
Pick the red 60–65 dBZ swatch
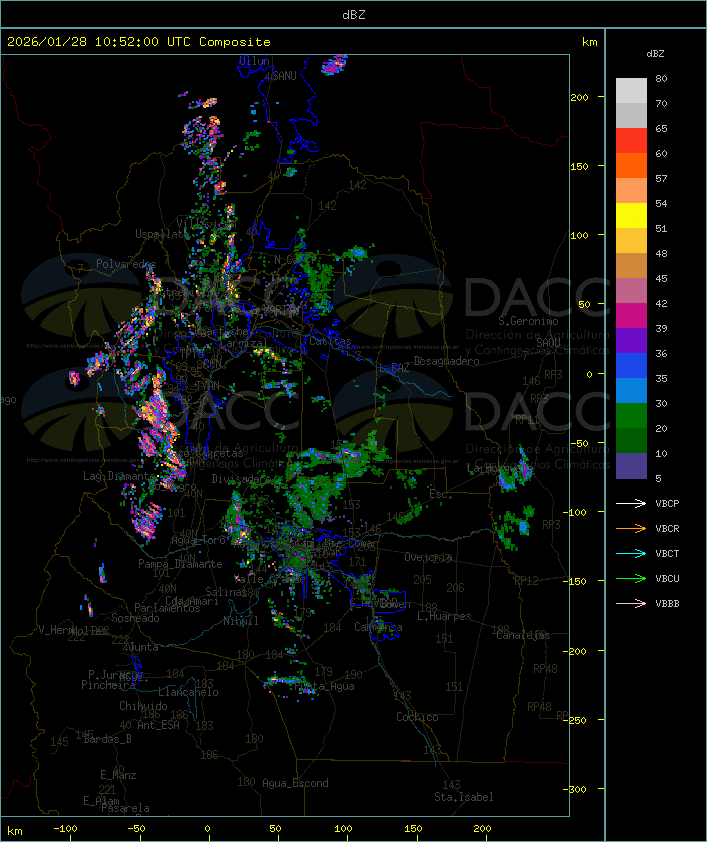point(631,141)
